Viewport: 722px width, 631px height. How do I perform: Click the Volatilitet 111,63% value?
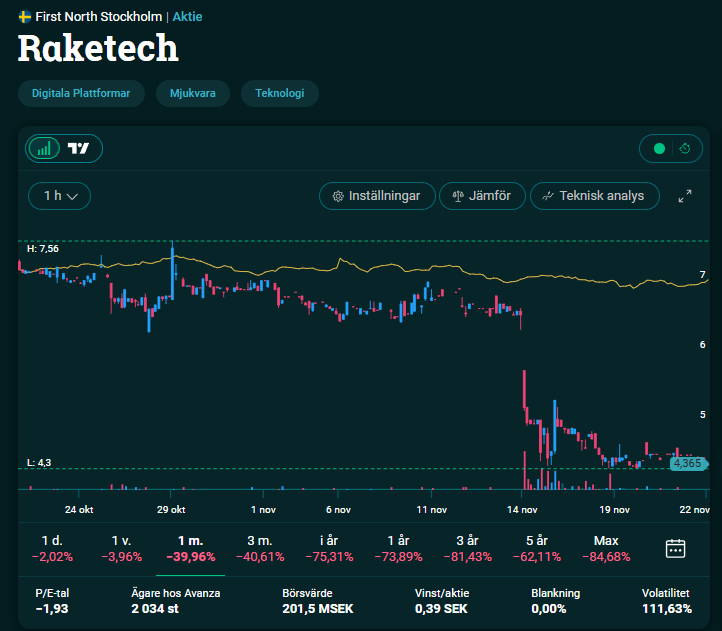(x=667, y=609)
